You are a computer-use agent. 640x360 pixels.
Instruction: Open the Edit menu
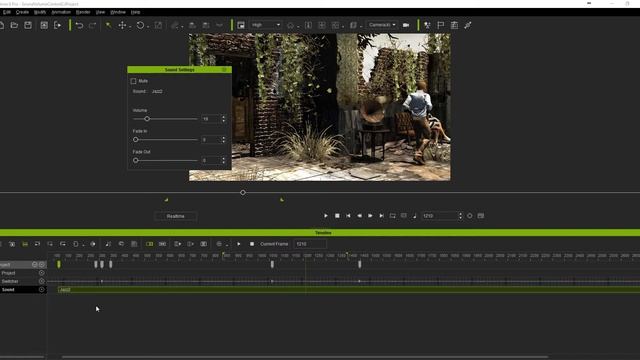(7, 12)
